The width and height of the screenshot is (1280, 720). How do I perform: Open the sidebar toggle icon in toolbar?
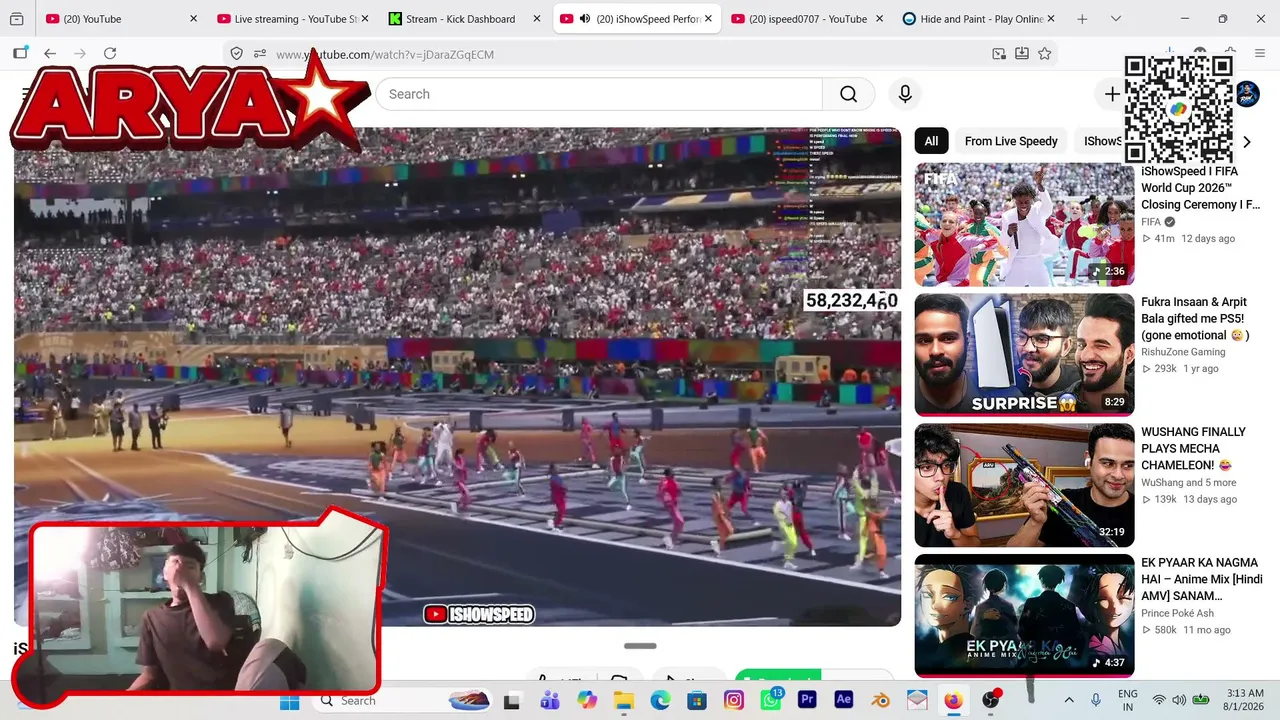[x=20, y=54]
